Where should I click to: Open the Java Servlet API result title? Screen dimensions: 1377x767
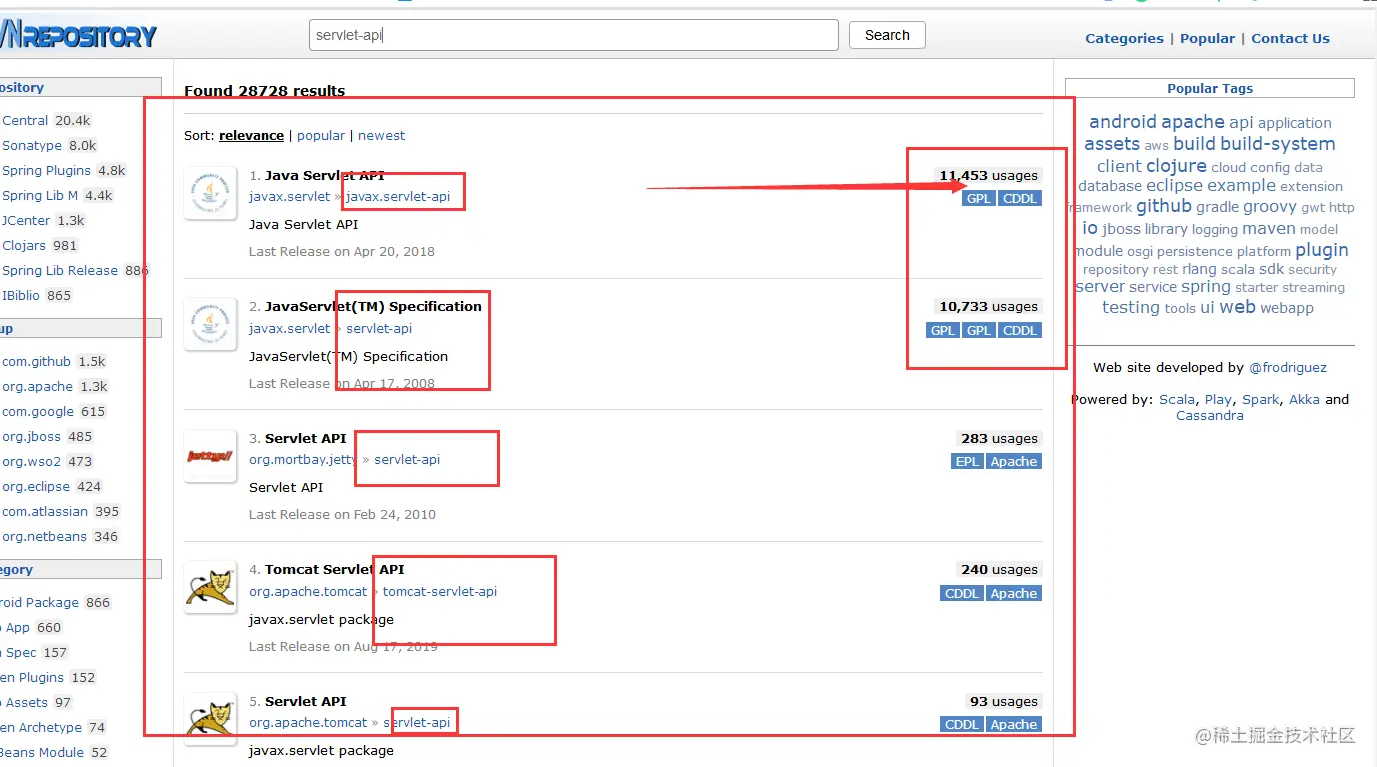point(325,175)
